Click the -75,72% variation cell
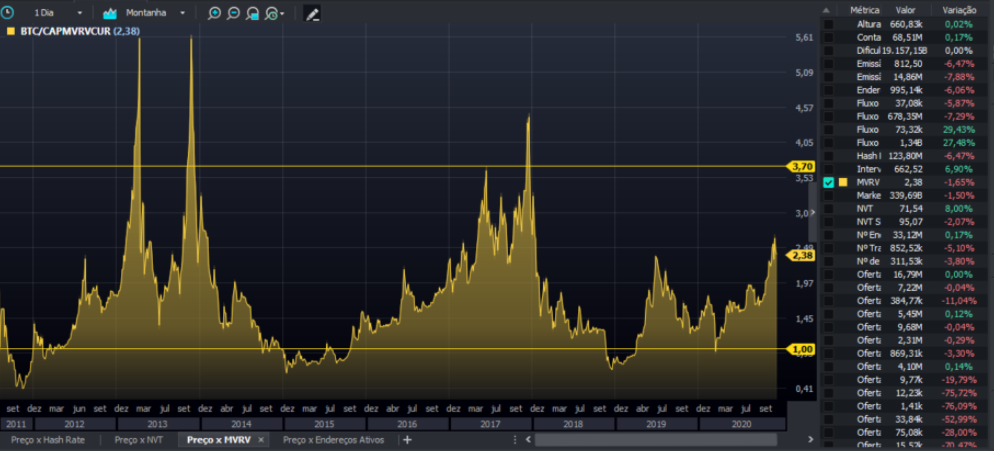994x451 pixels. click(958, 393)
